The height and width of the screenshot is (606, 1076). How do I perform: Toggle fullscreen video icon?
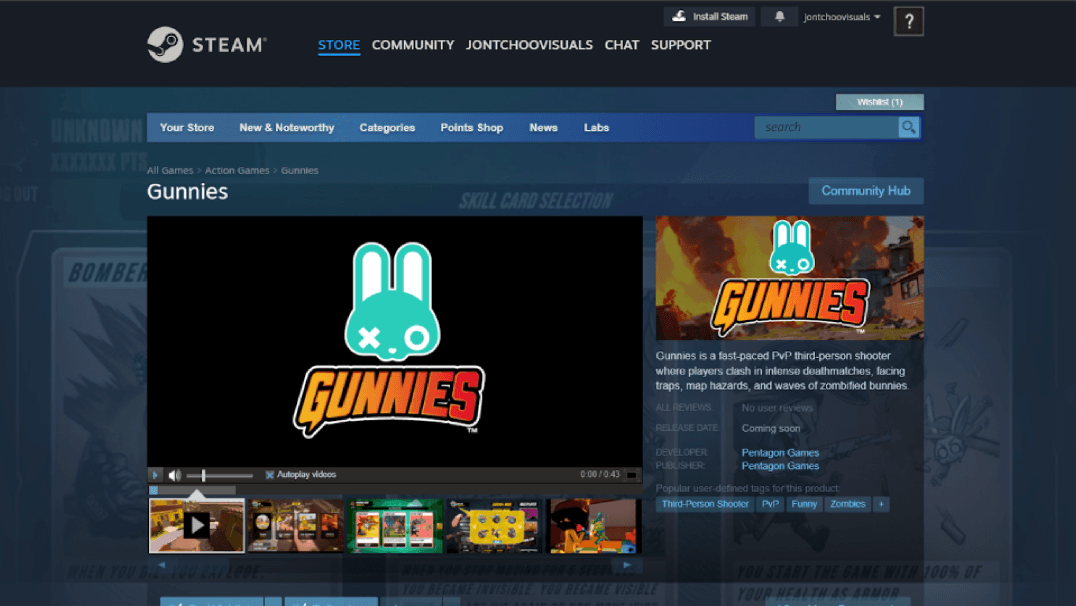click(x=631, y=474)
